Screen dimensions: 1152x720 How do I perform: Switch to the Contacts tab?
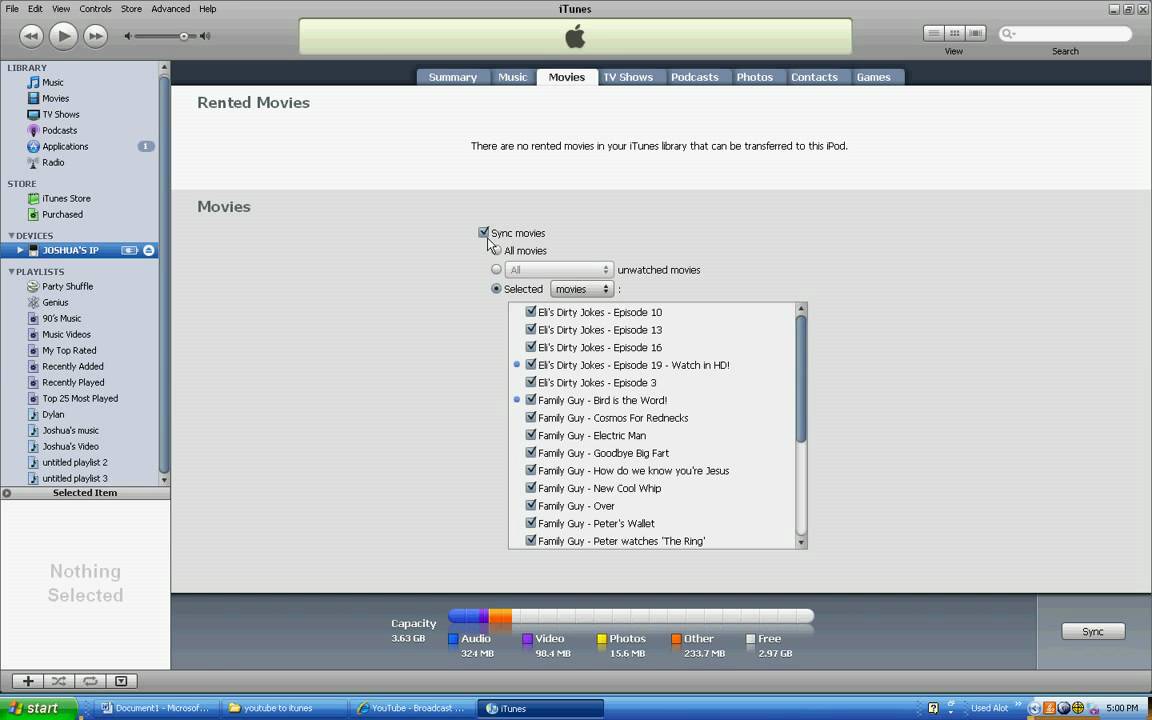point(814,77)
